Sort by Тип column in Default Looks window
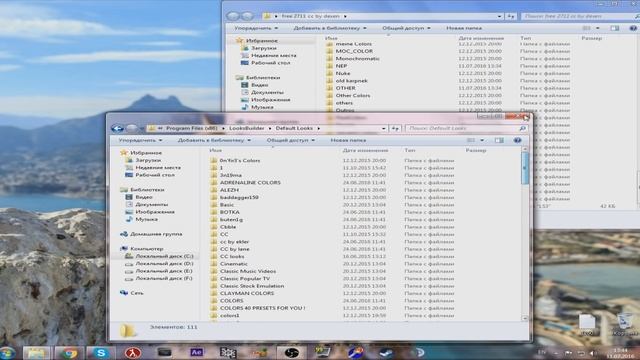The height and width of the screenshot is (360, 640). [x=410, y=151]
